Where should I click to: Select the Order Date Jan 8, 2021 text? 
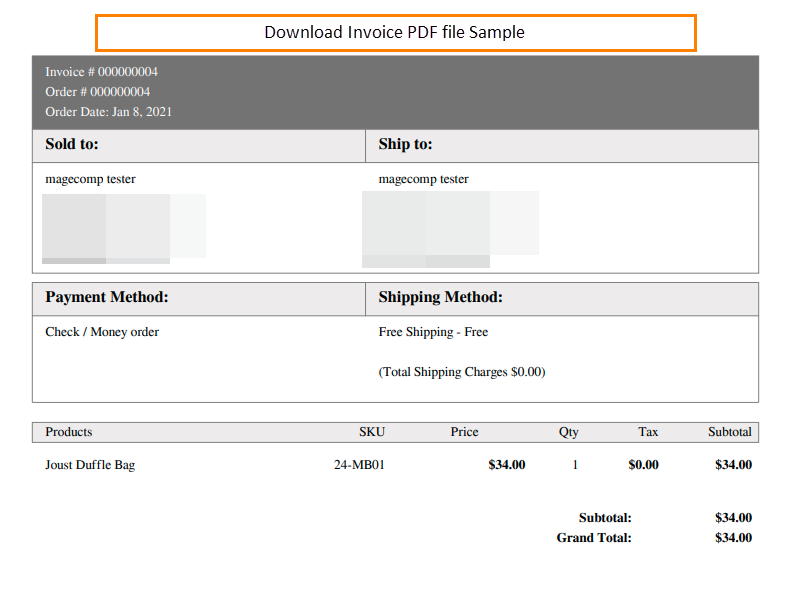[x=108, y=112]
